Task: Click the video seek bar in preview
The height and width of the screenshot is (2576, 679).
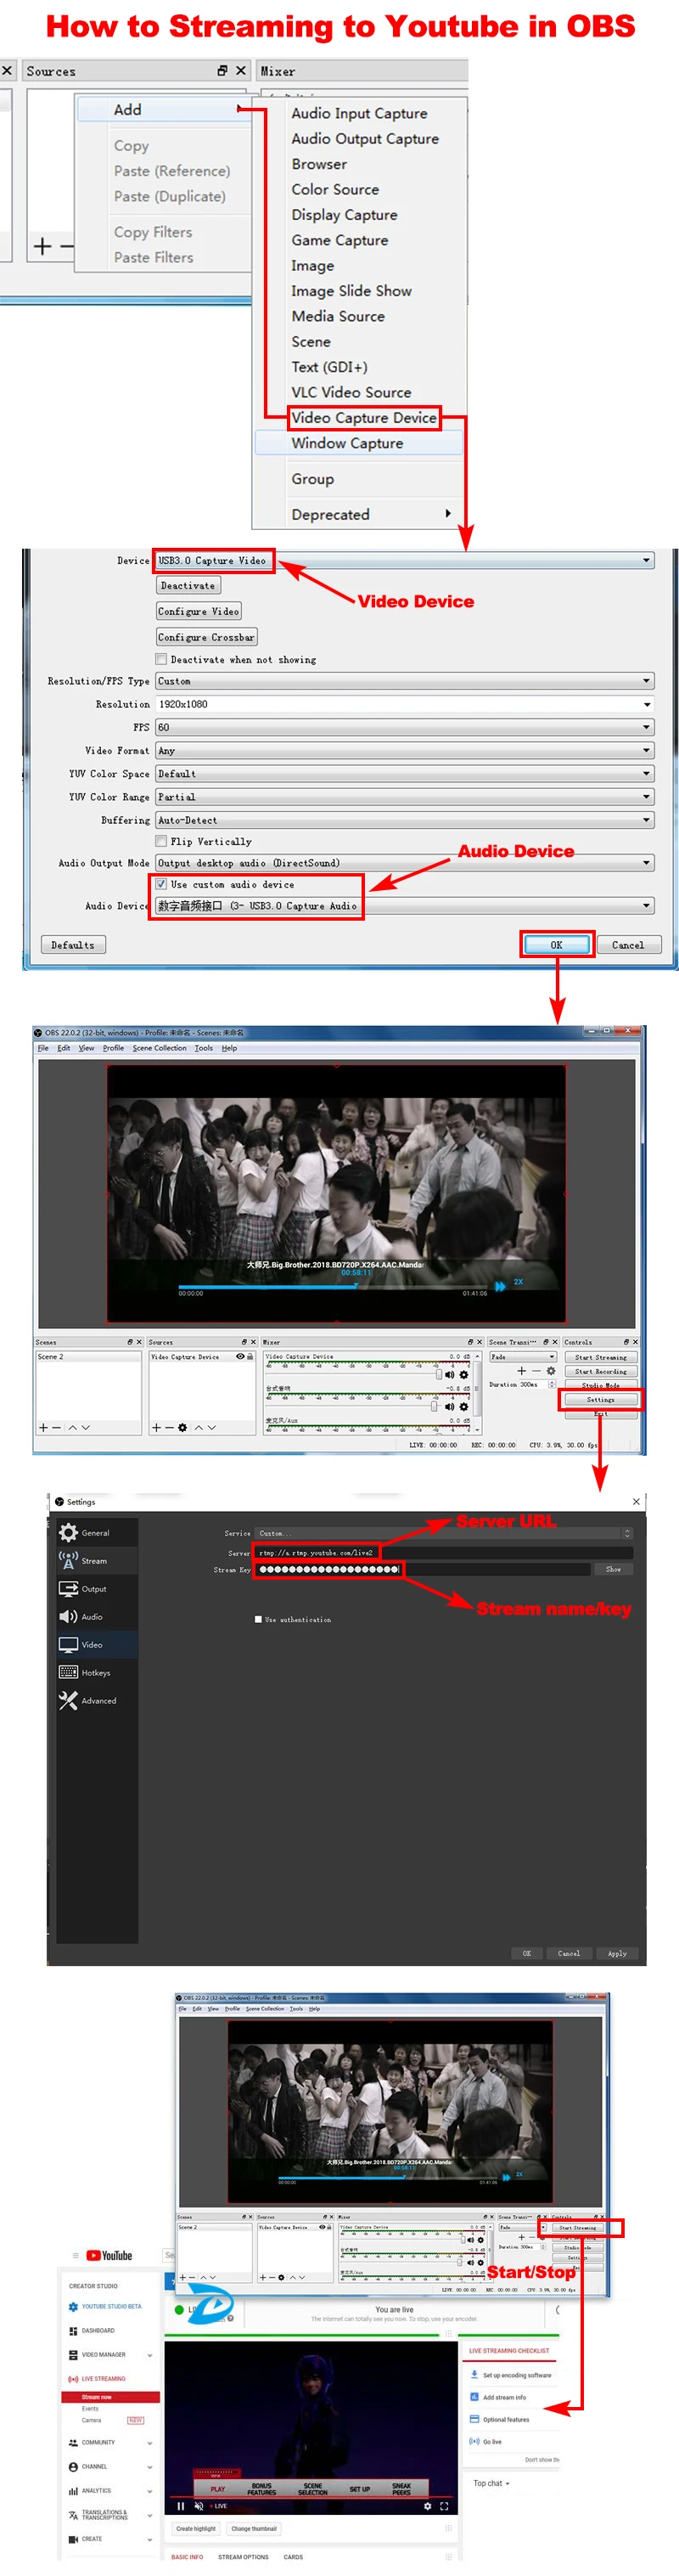Action: (x=337, y=1286)
